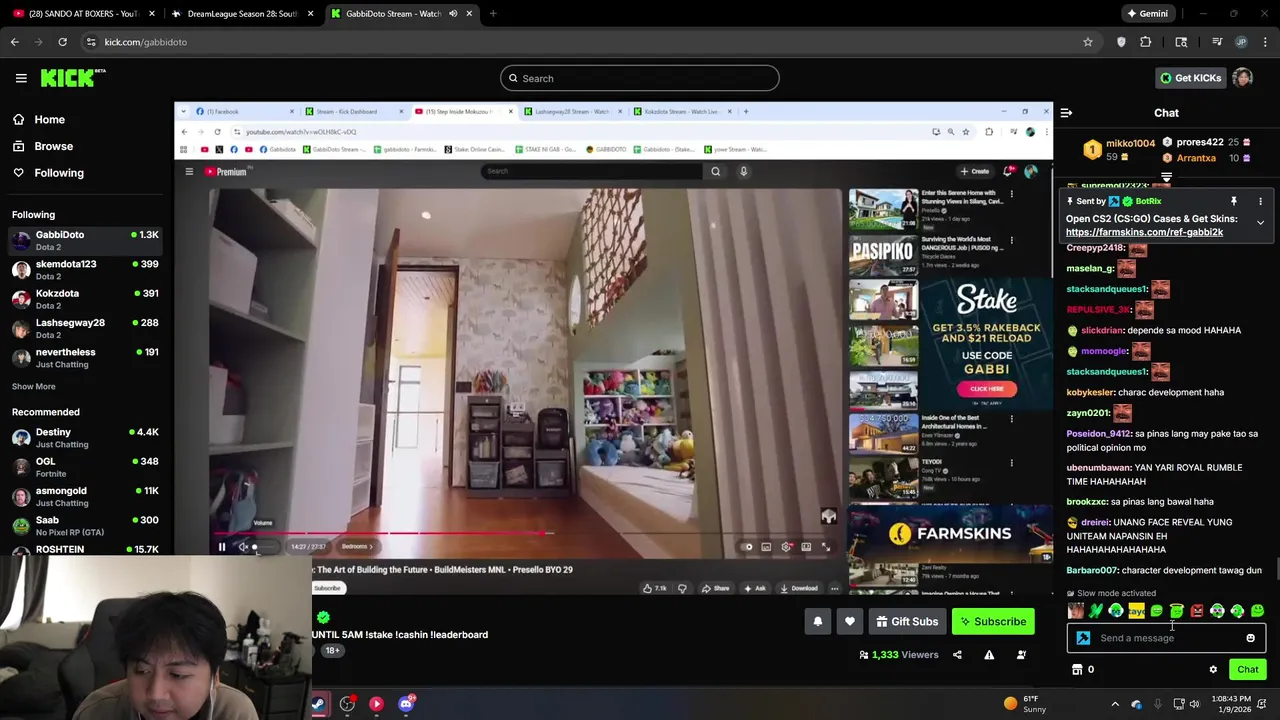Image resolution: width=1280 pixels, height=720 pixels.
Task: Focus the Kick Search box
Action: tap(640, 78)
